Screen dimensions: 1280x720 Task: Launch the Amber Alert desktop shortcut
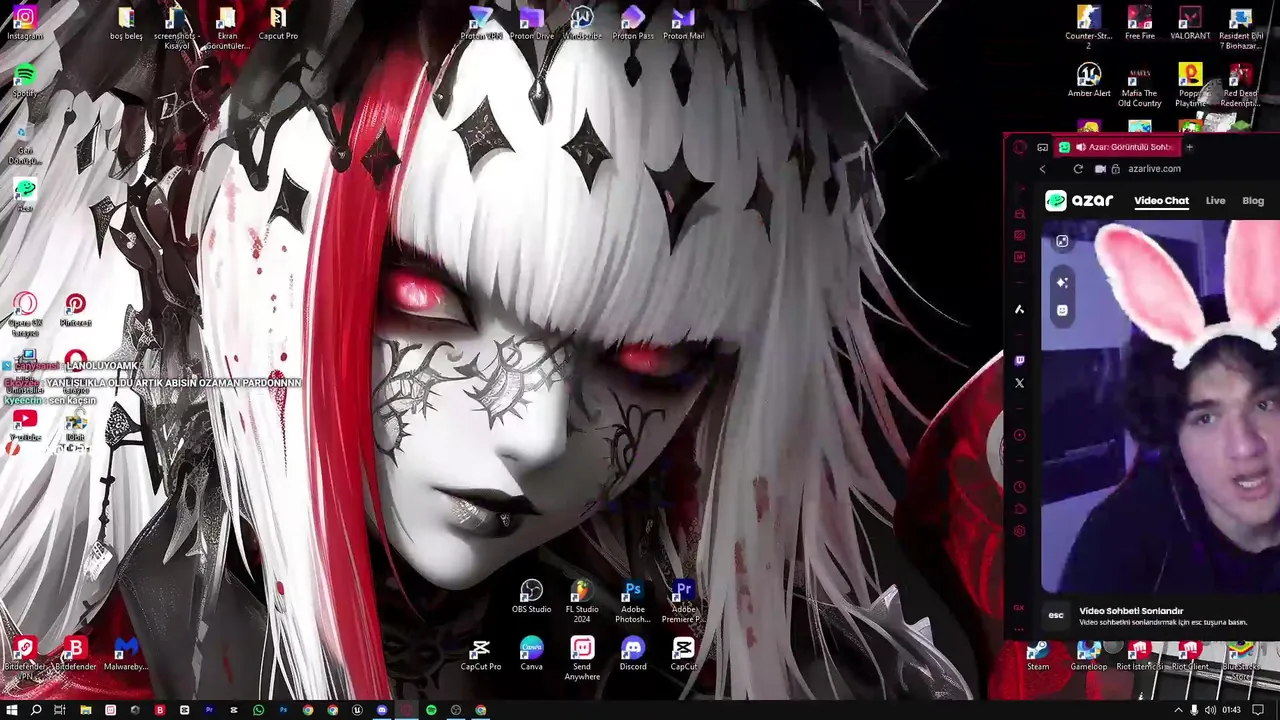(1089, 80)
